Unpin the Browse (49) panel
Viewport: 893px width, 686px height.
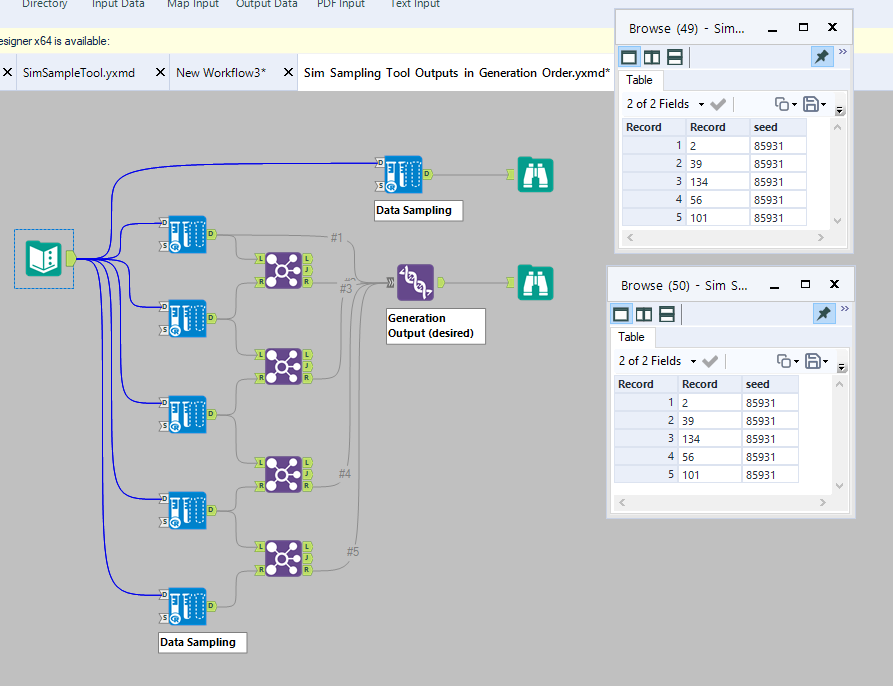pyautogui.click(x=821, y=56)
